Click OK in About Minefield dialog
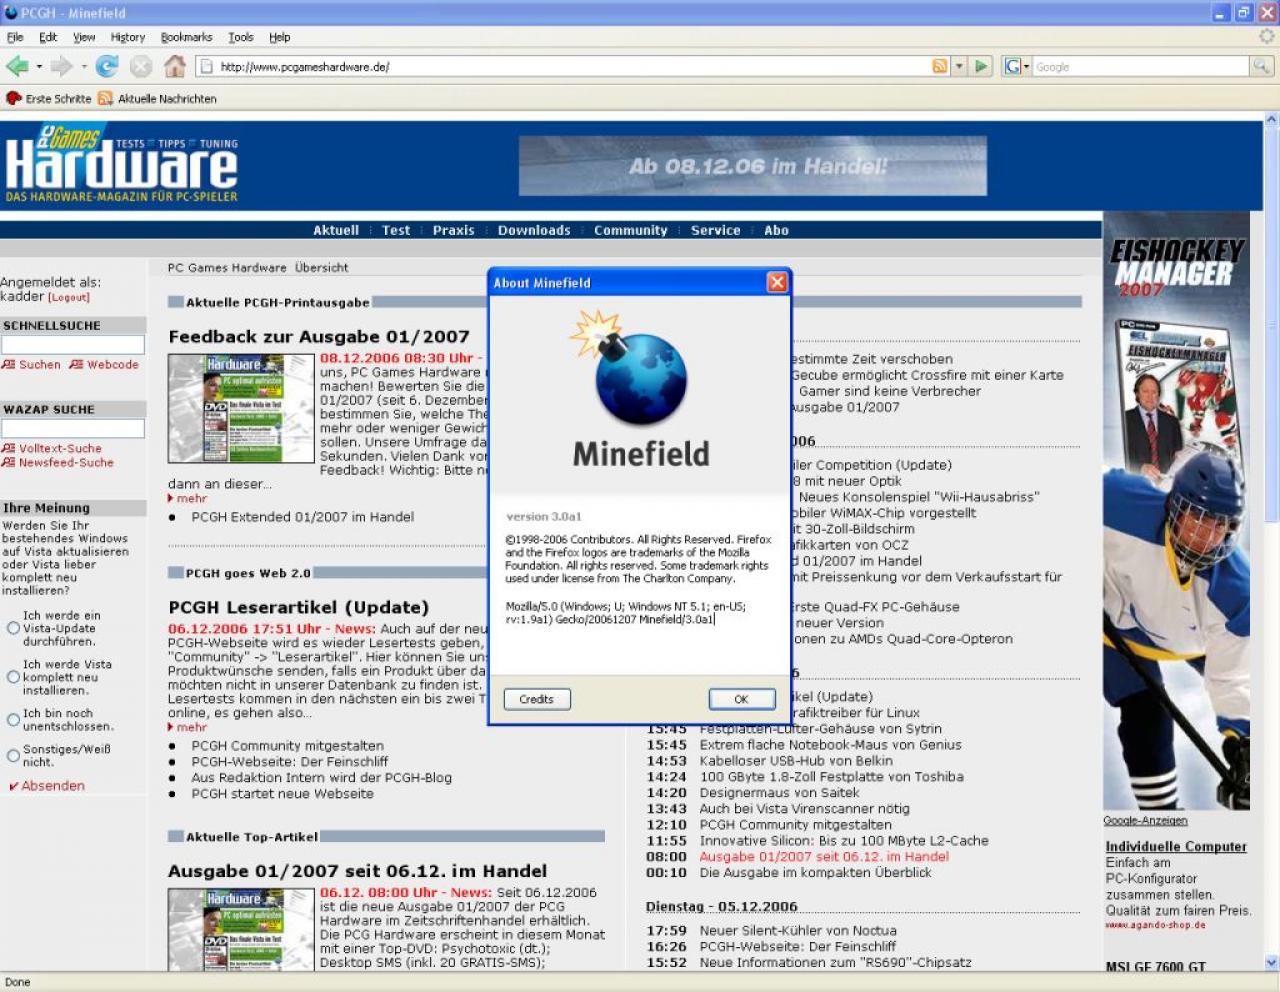Screen dimensions: 1280x992 coord(741,699)
